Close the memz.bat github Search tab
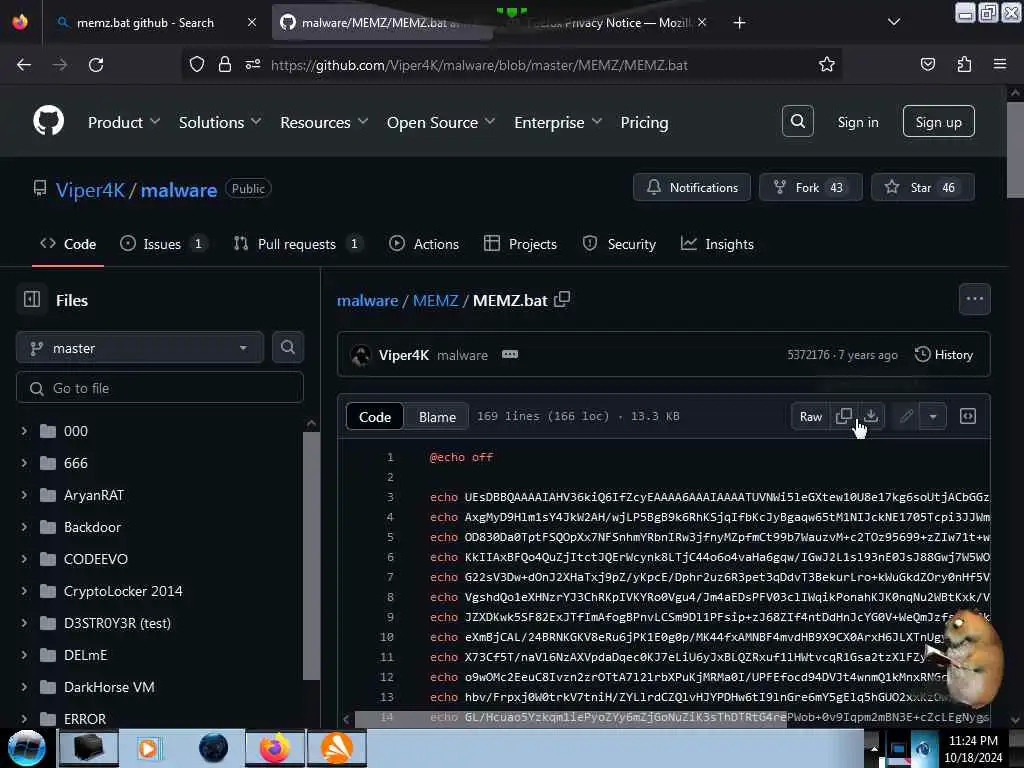 click(x=251, y=22)
